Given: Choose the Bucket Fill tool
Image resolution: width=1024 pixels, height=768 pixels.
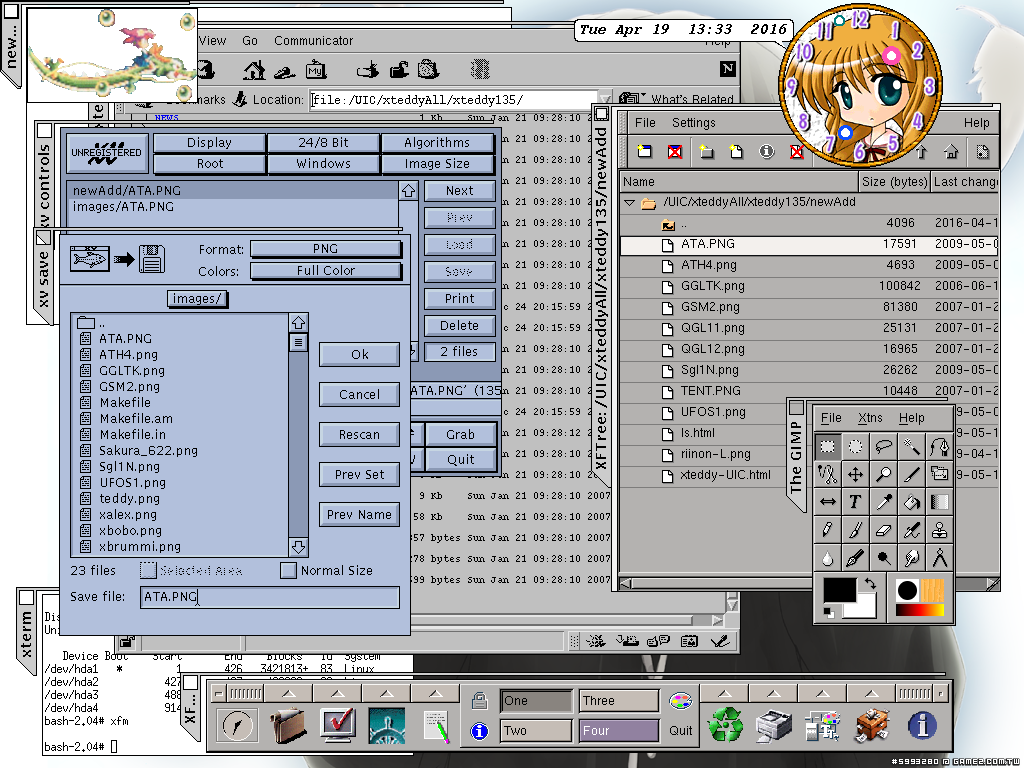Looking at the screenshot, I should click(911, 502).
